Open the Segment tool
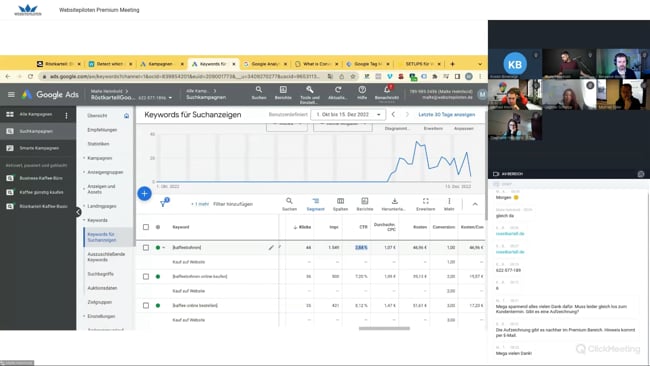This screenshot has height=366, width=650. 315,204
